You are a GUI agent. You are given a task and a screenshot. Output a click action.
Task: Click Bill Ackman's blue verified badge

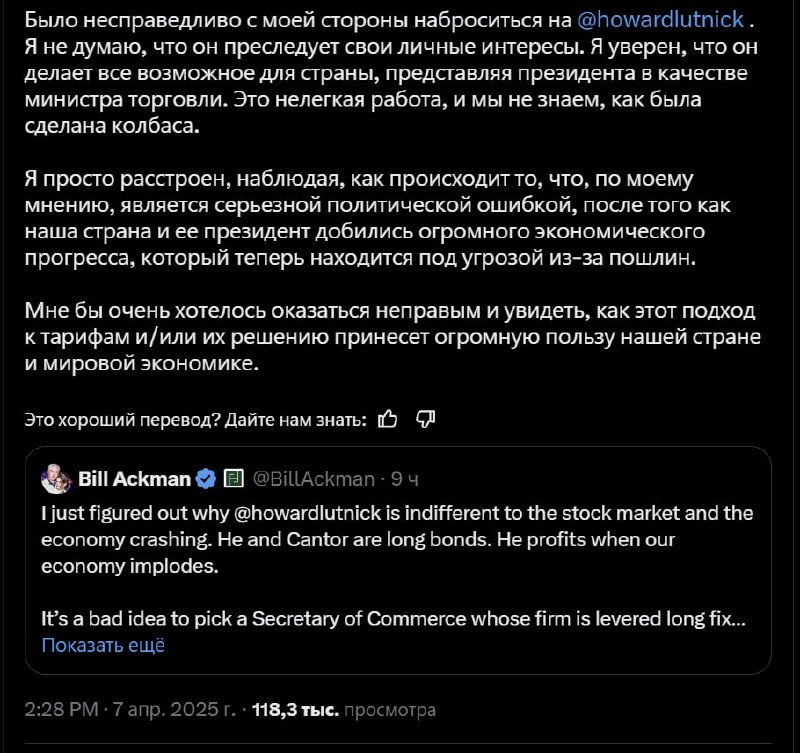(206, 479)
